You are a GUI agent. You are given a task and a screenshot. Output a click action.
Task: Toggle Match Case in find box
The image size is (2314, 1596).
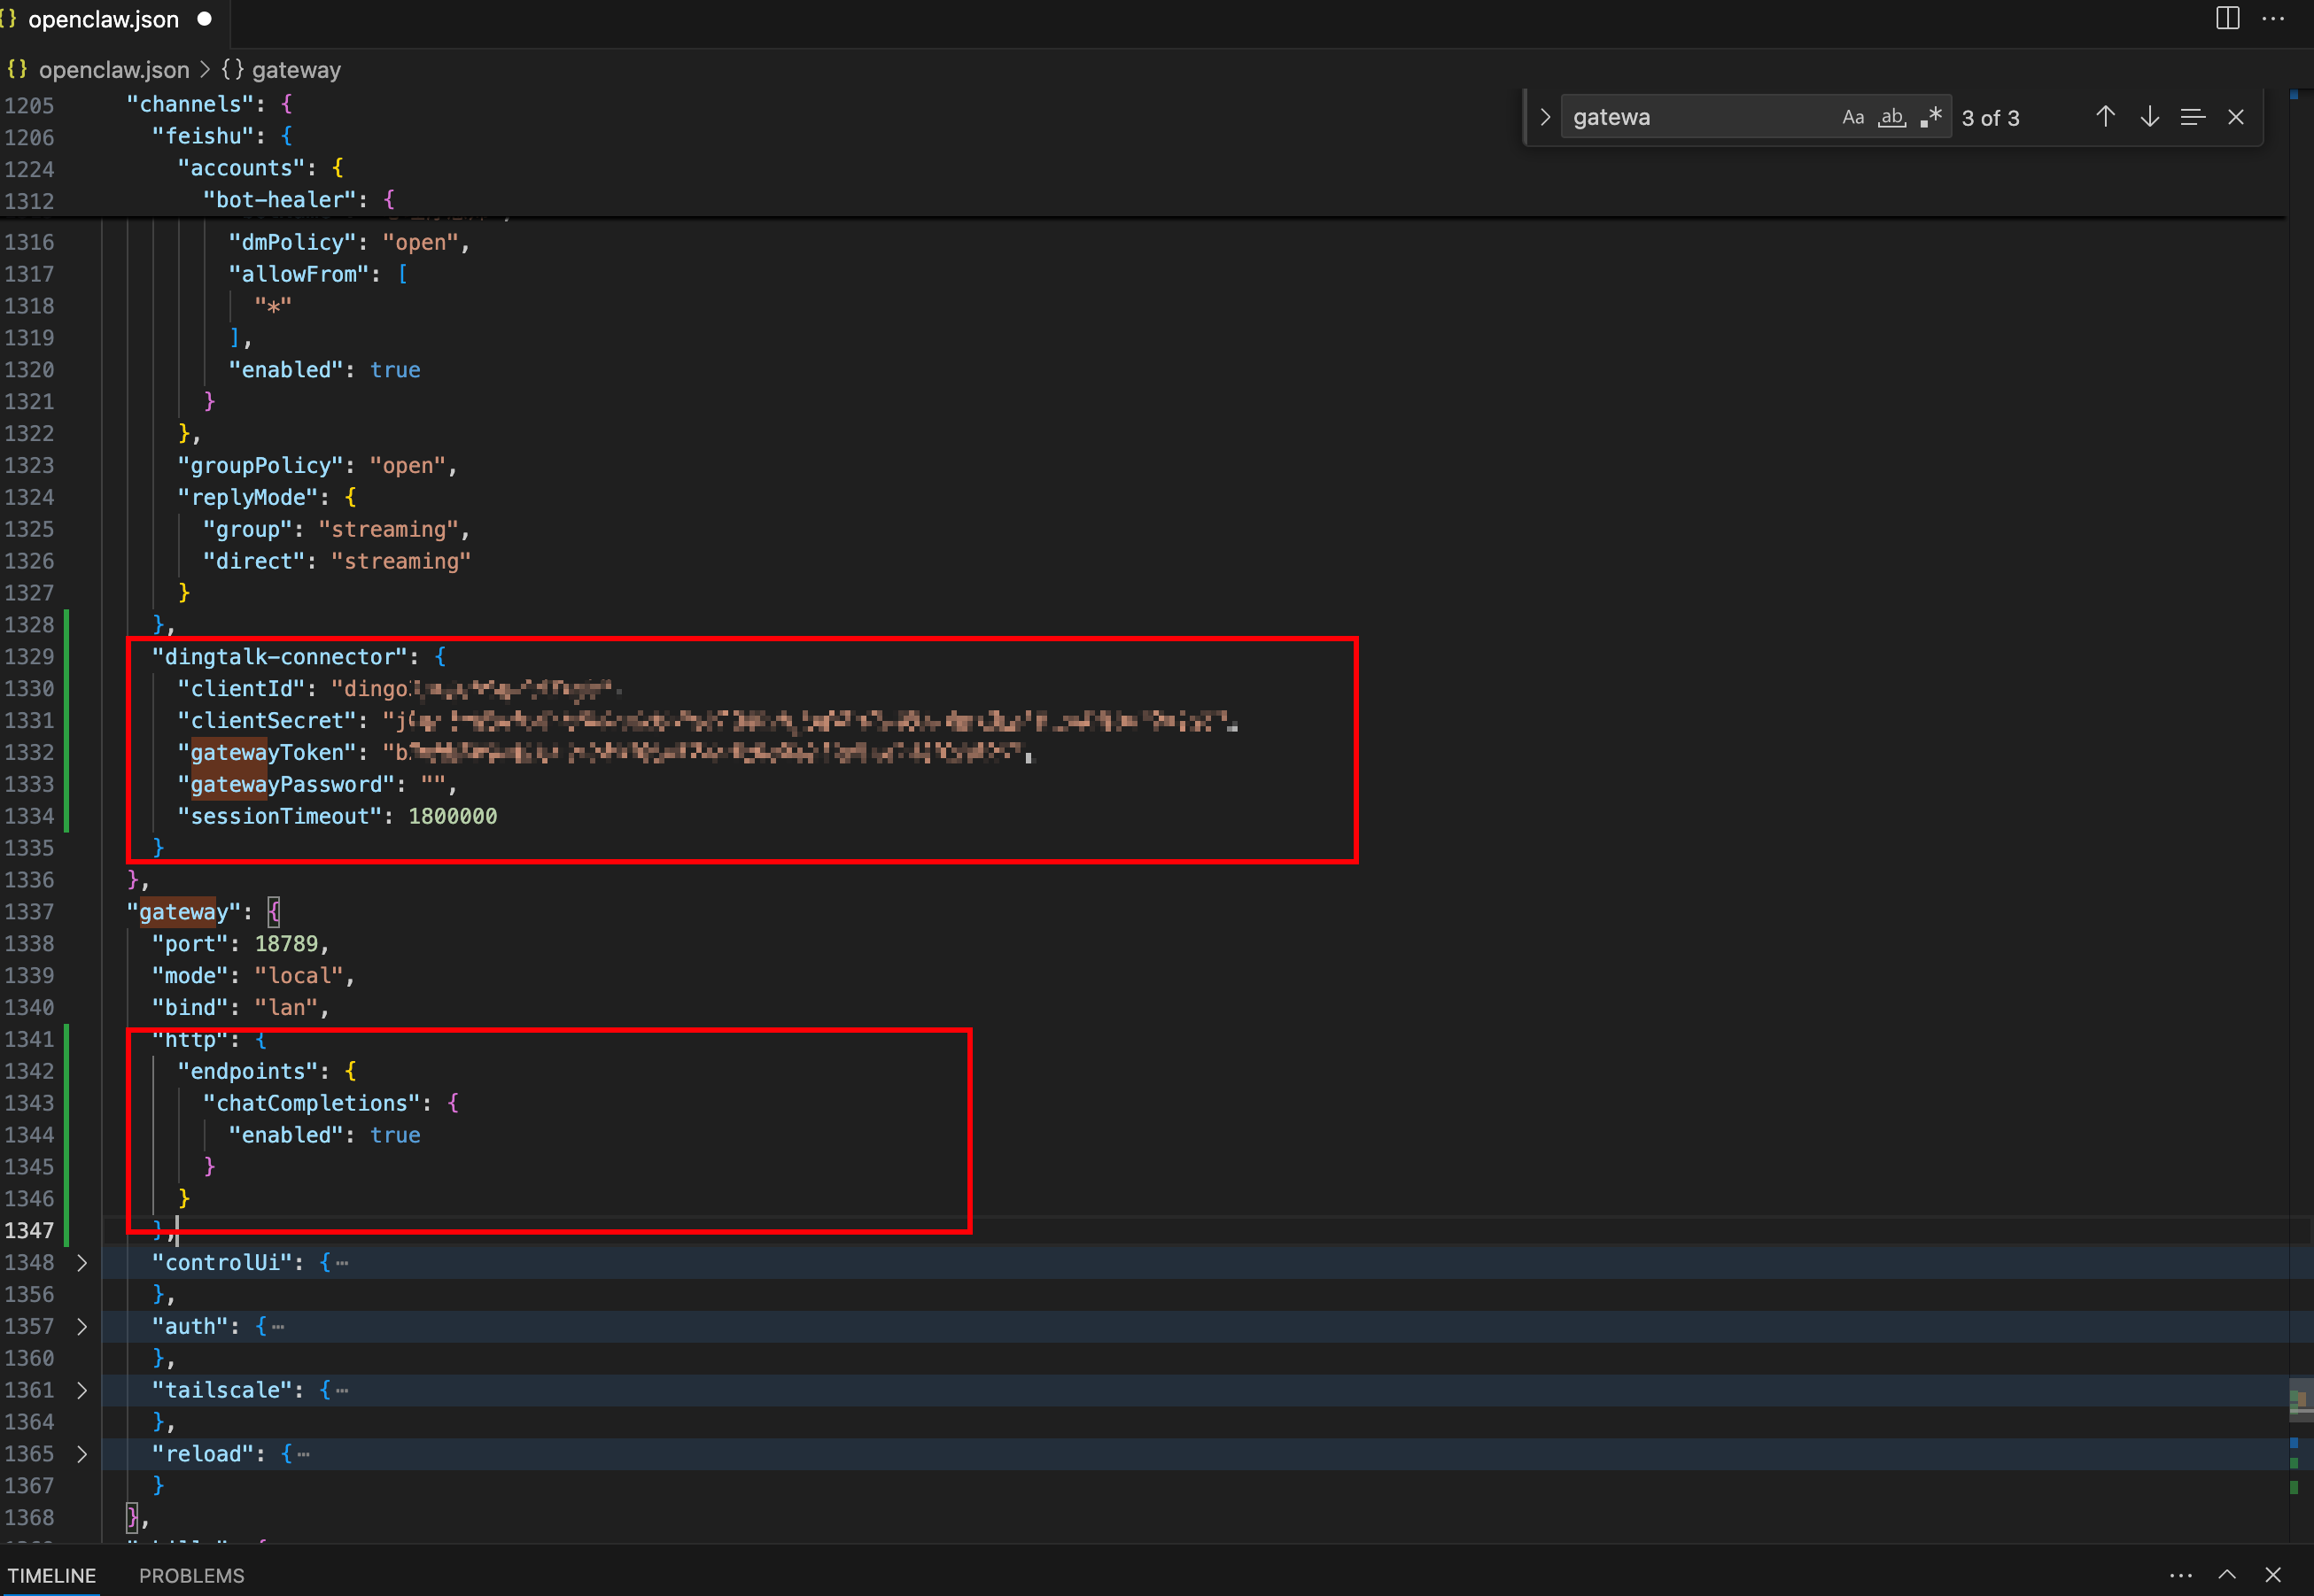(x=1853, y=117)
